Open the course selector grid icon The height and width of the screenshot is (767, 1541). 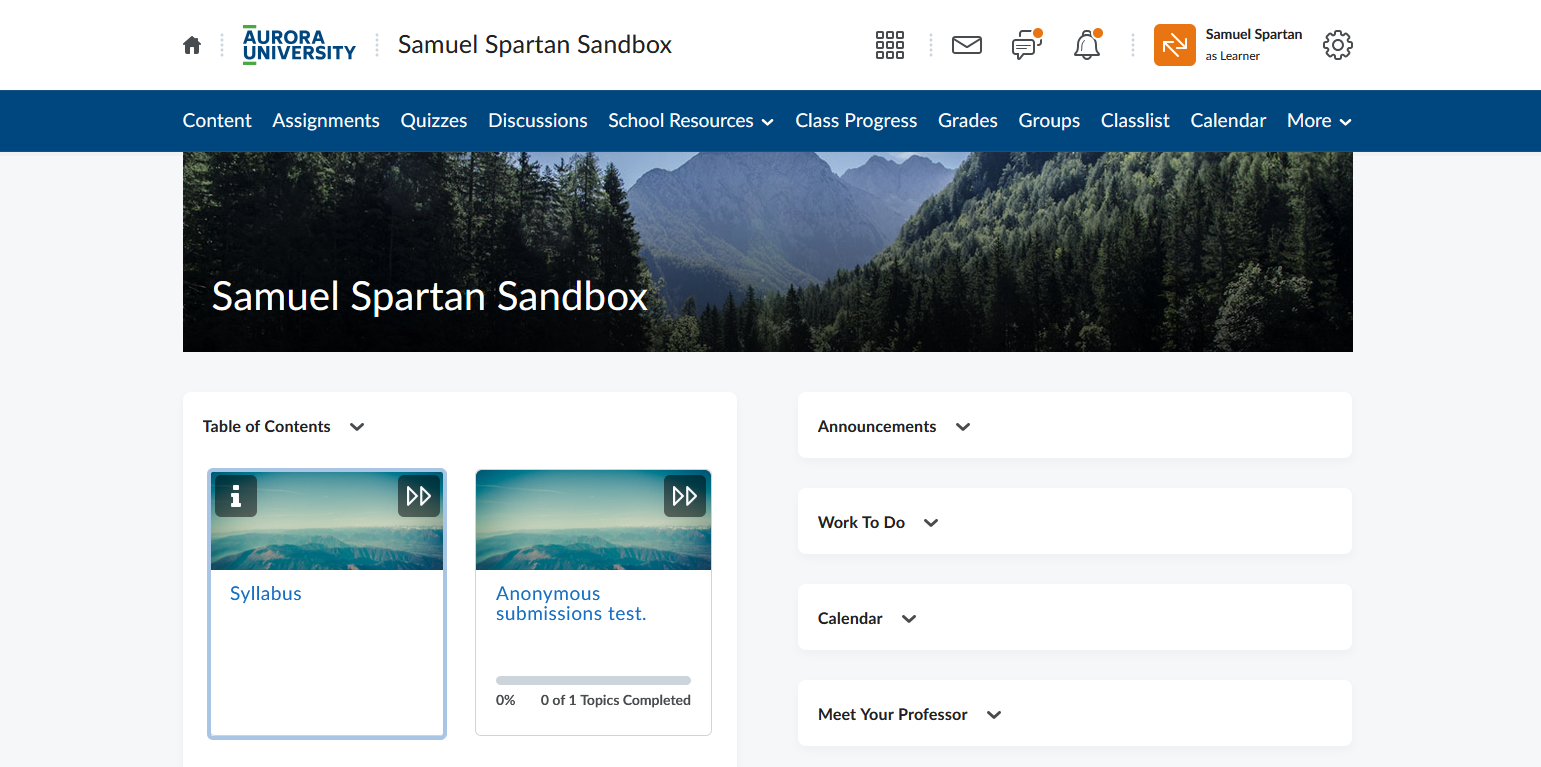(x=889, y=45)
